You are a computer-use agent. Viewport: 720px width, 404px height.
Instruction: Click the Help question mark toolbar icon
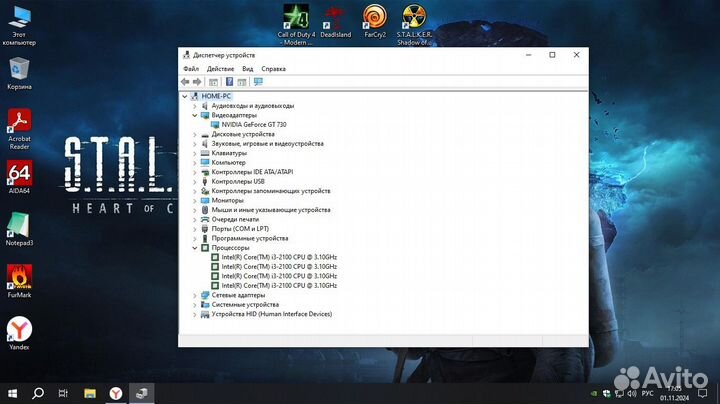point(229,82)
